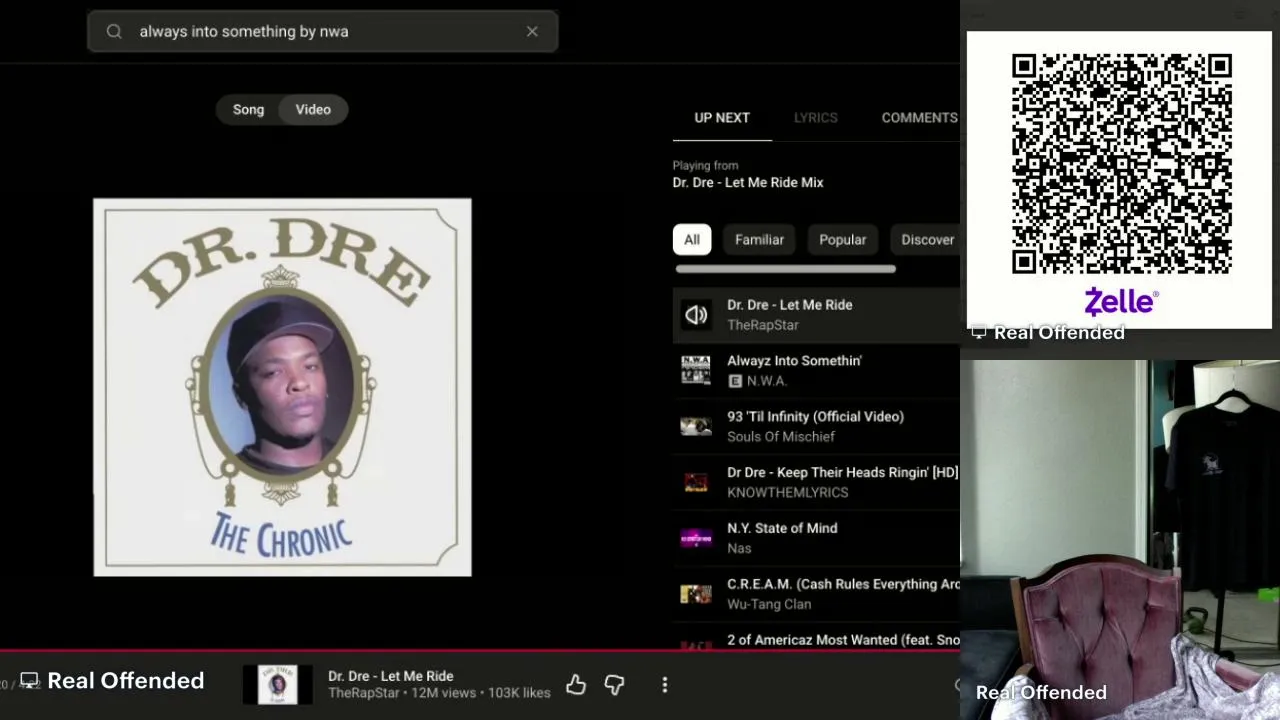
Task: Click the Keep Their Heads Ringin' thumbnail
Action: (x=696, y=483)
